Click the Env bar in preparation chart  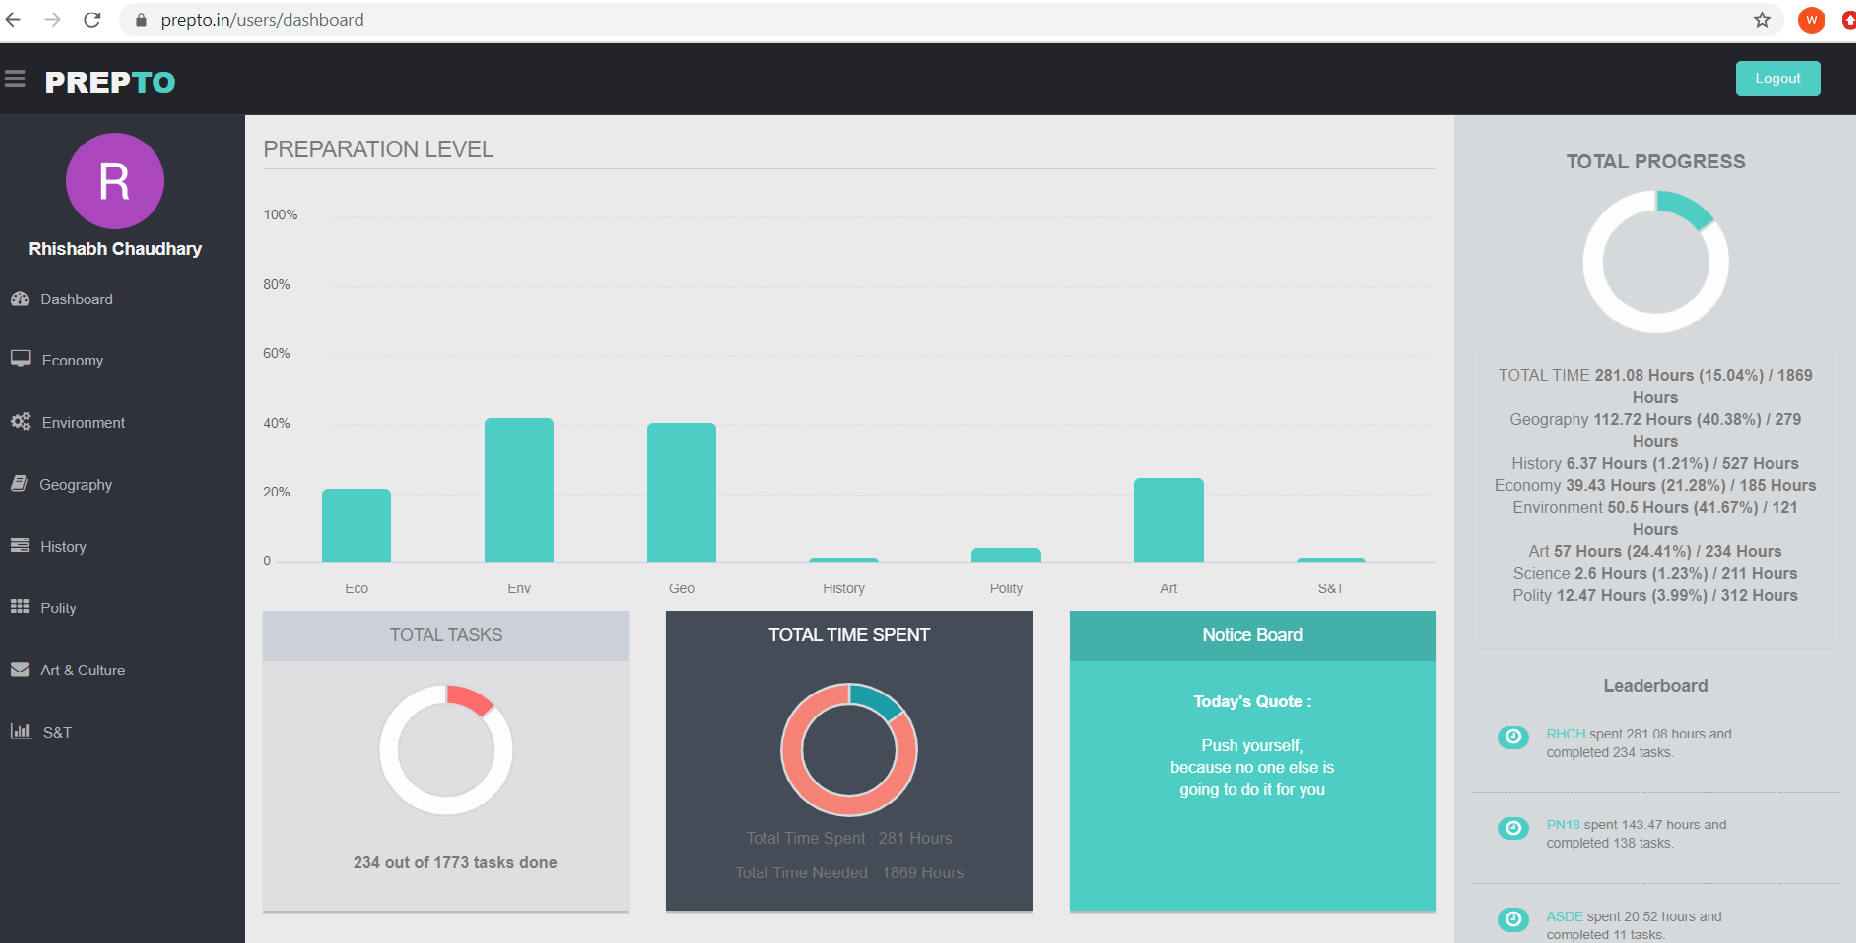(x=519, y=490)
